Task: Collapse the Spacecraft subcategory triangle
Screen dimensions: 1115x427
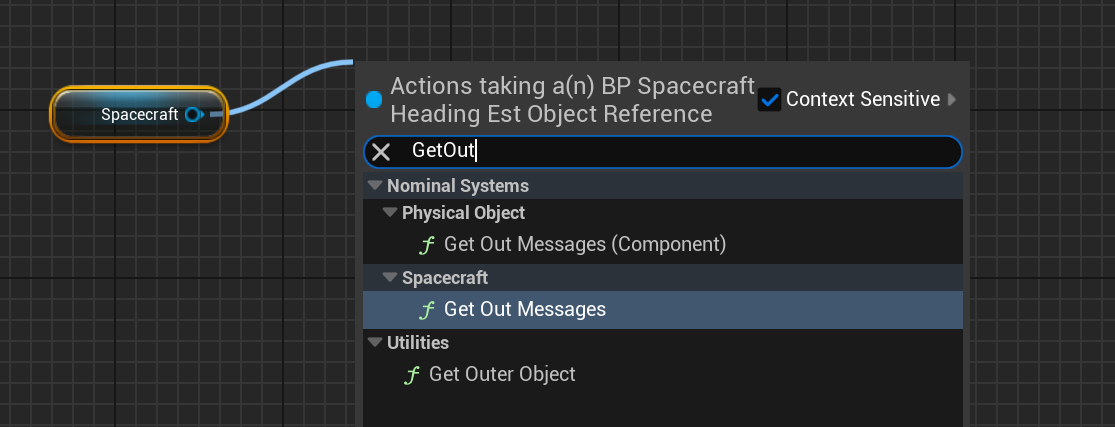Action: tap(390, 277)
